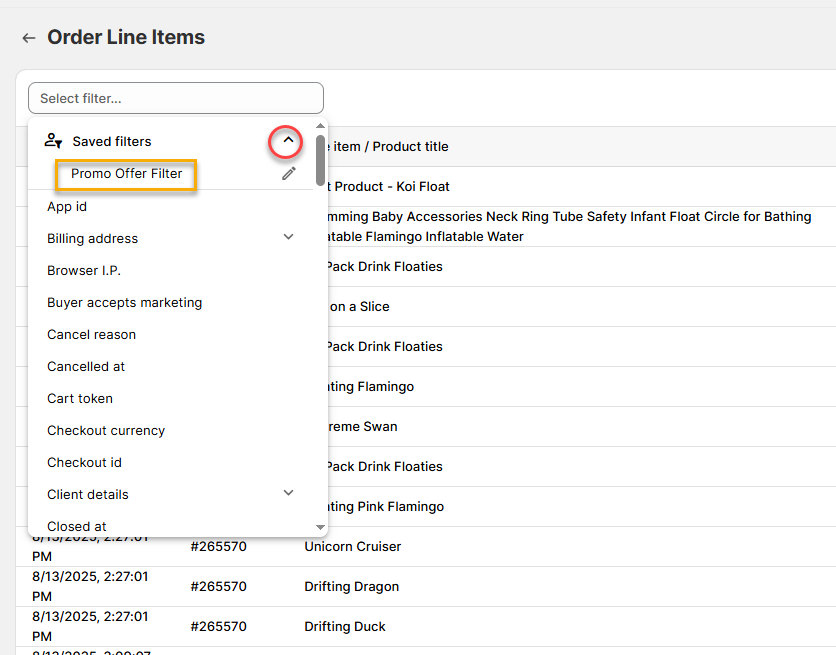836x655 pixels.
Task: Expand the Billing address filter options
Action: 288,237
